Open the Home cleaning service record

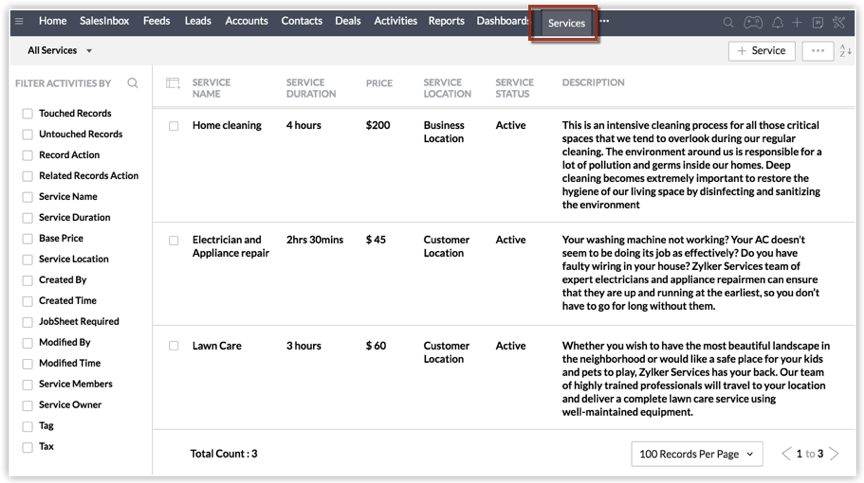tap(227, 126)
